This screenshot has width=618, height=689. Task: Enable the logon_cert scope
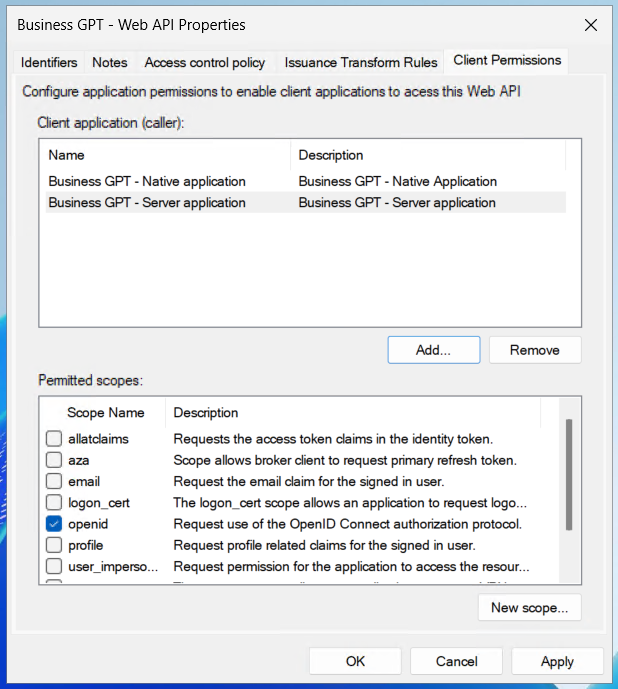(54, 502)
